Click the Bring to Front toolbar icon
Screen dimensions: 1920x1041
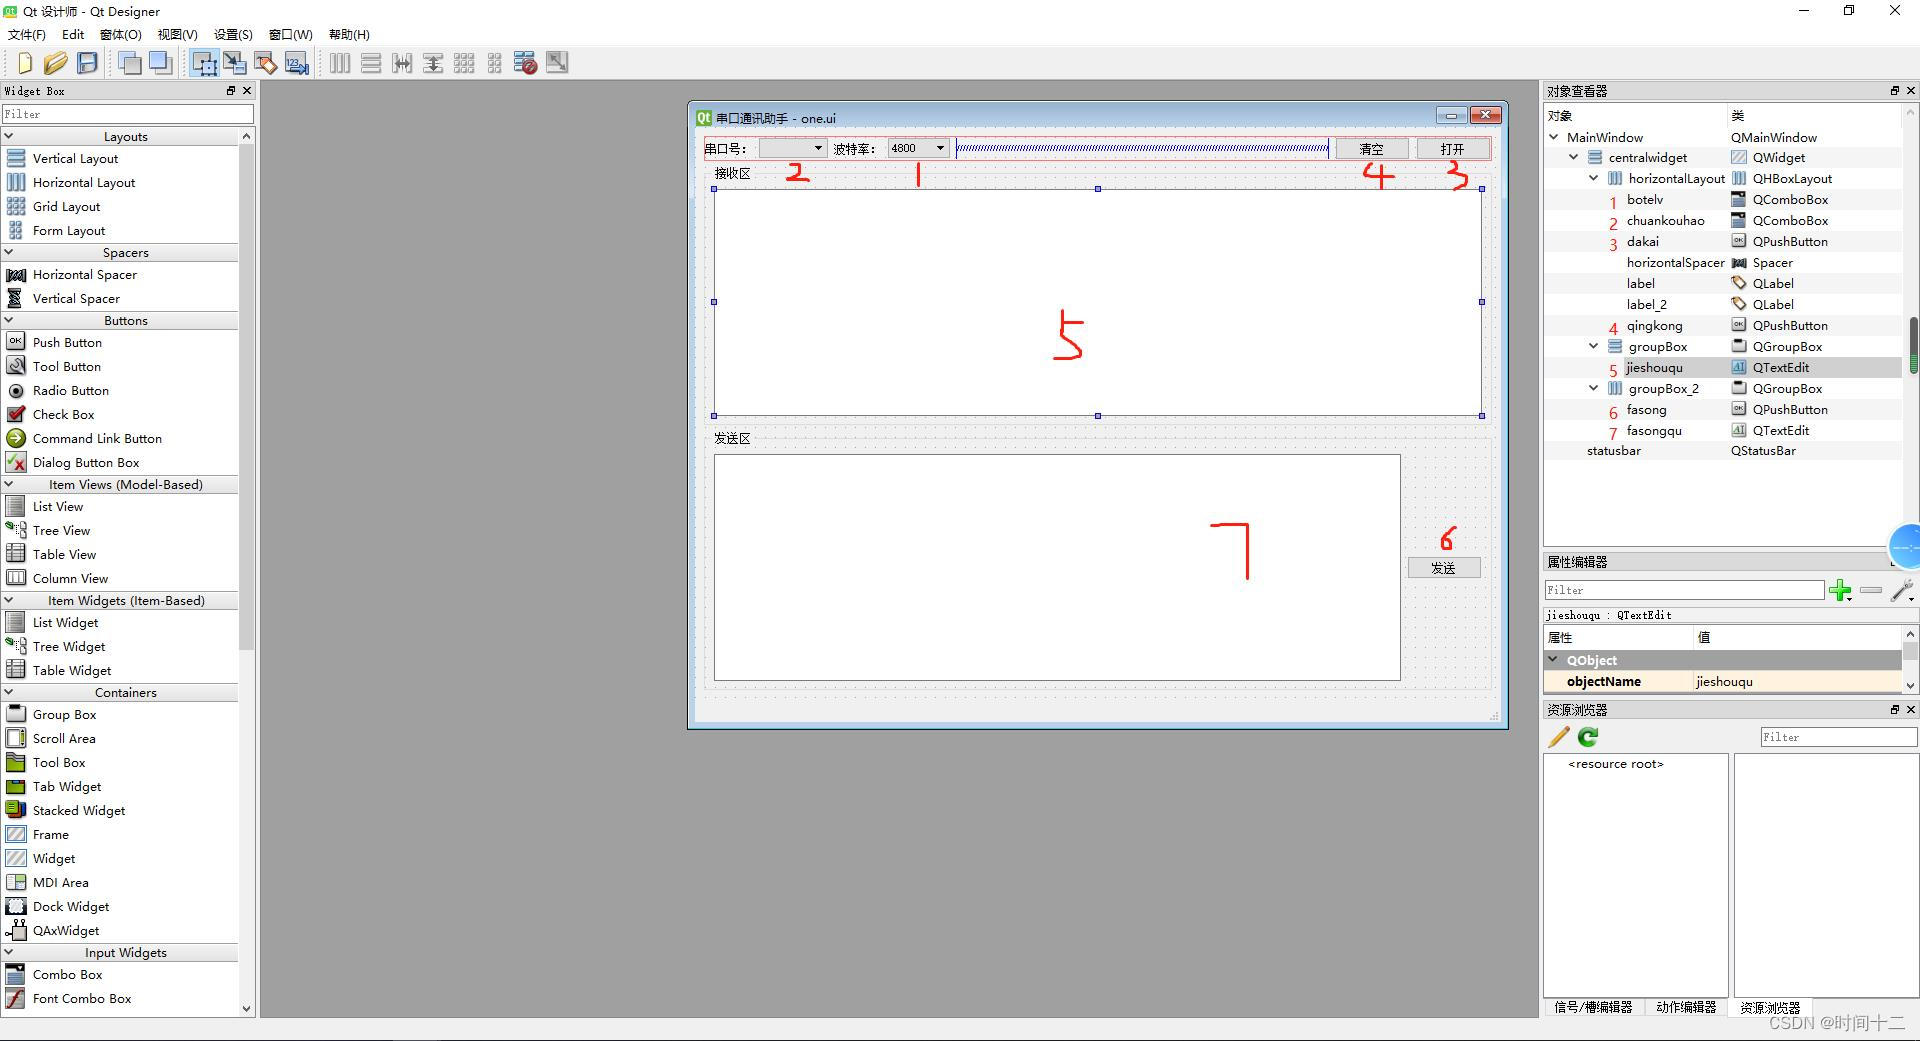pos(160,63)
